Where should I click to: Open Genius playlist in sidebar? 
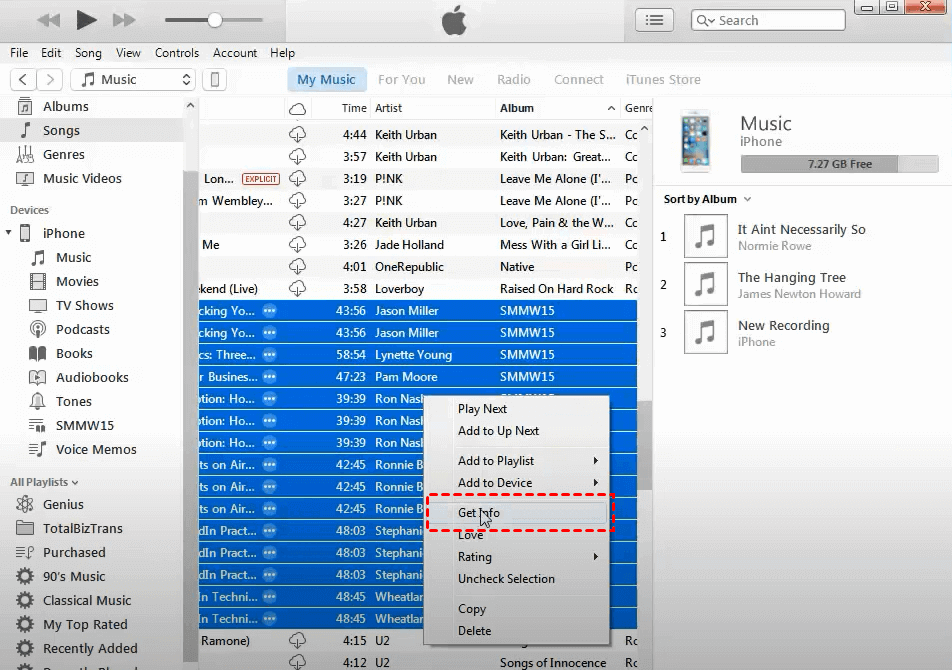point(63,505)
